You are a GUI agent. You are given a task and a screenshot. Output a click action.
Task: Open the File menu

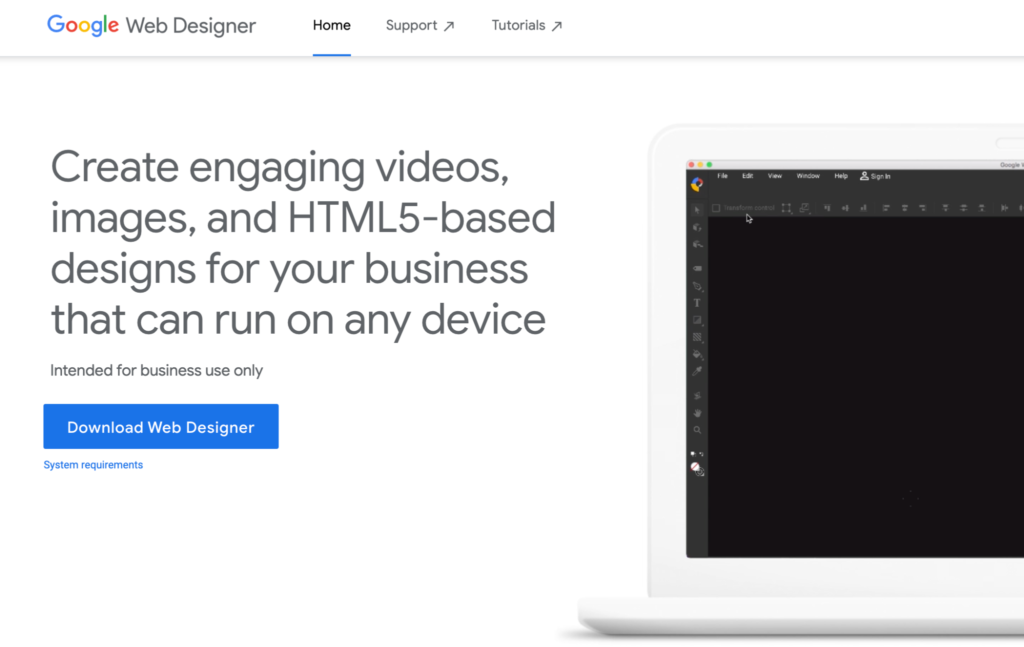pyautogui.click(x=722, y=176)
